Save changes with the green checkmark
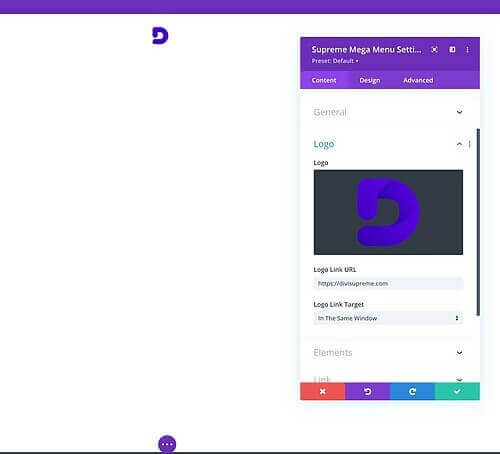Screen dimensions: 500x454 pos(457,391)
